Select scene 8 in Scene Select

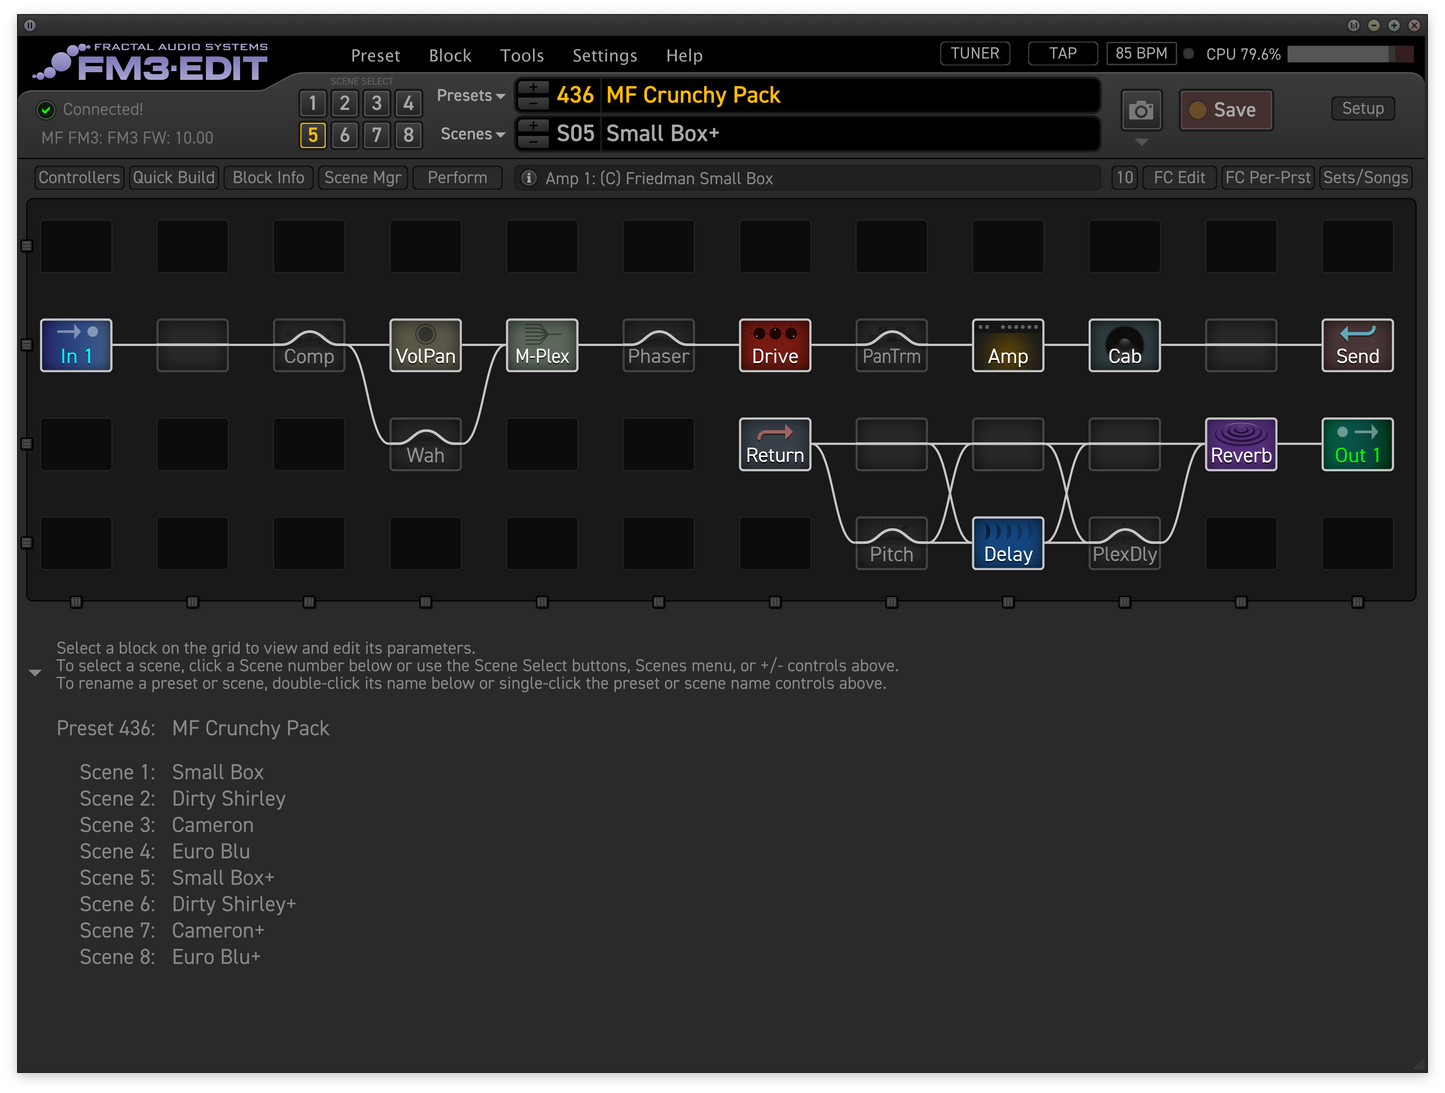(408, 135)
